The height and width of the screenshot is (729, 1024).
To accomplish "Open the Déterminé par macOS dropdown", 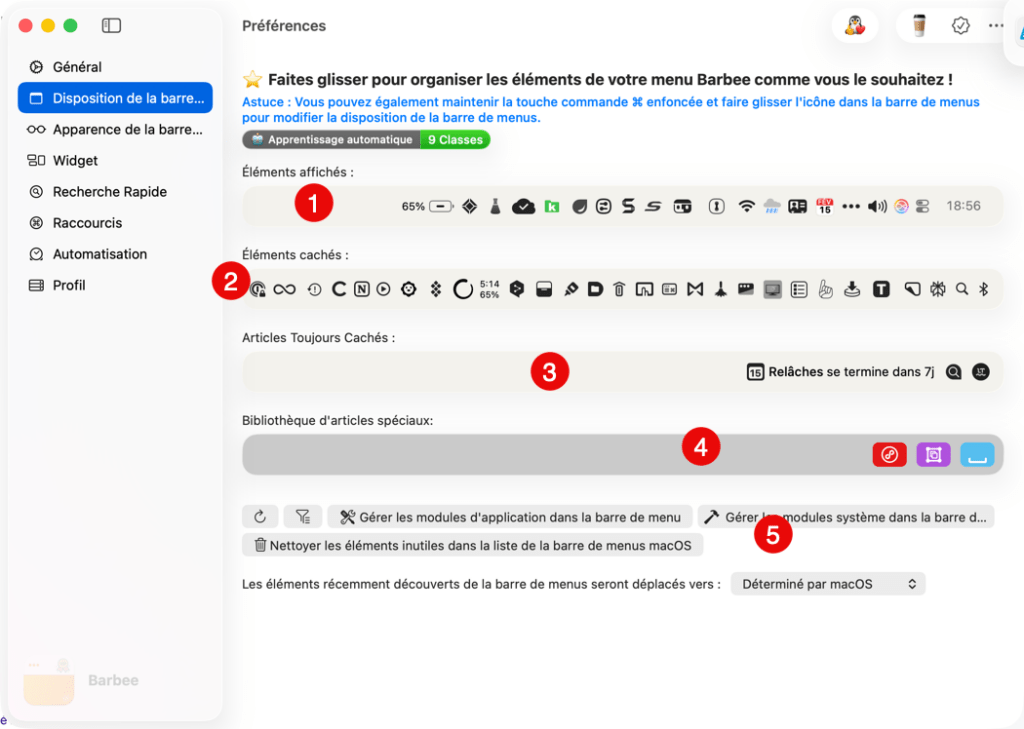I will click(828, 583).
